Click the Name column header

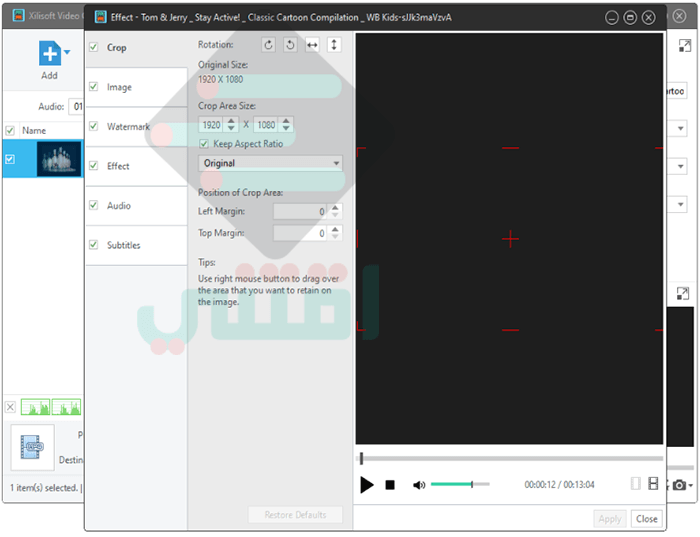pyautogui.click(x=34, y=130)
